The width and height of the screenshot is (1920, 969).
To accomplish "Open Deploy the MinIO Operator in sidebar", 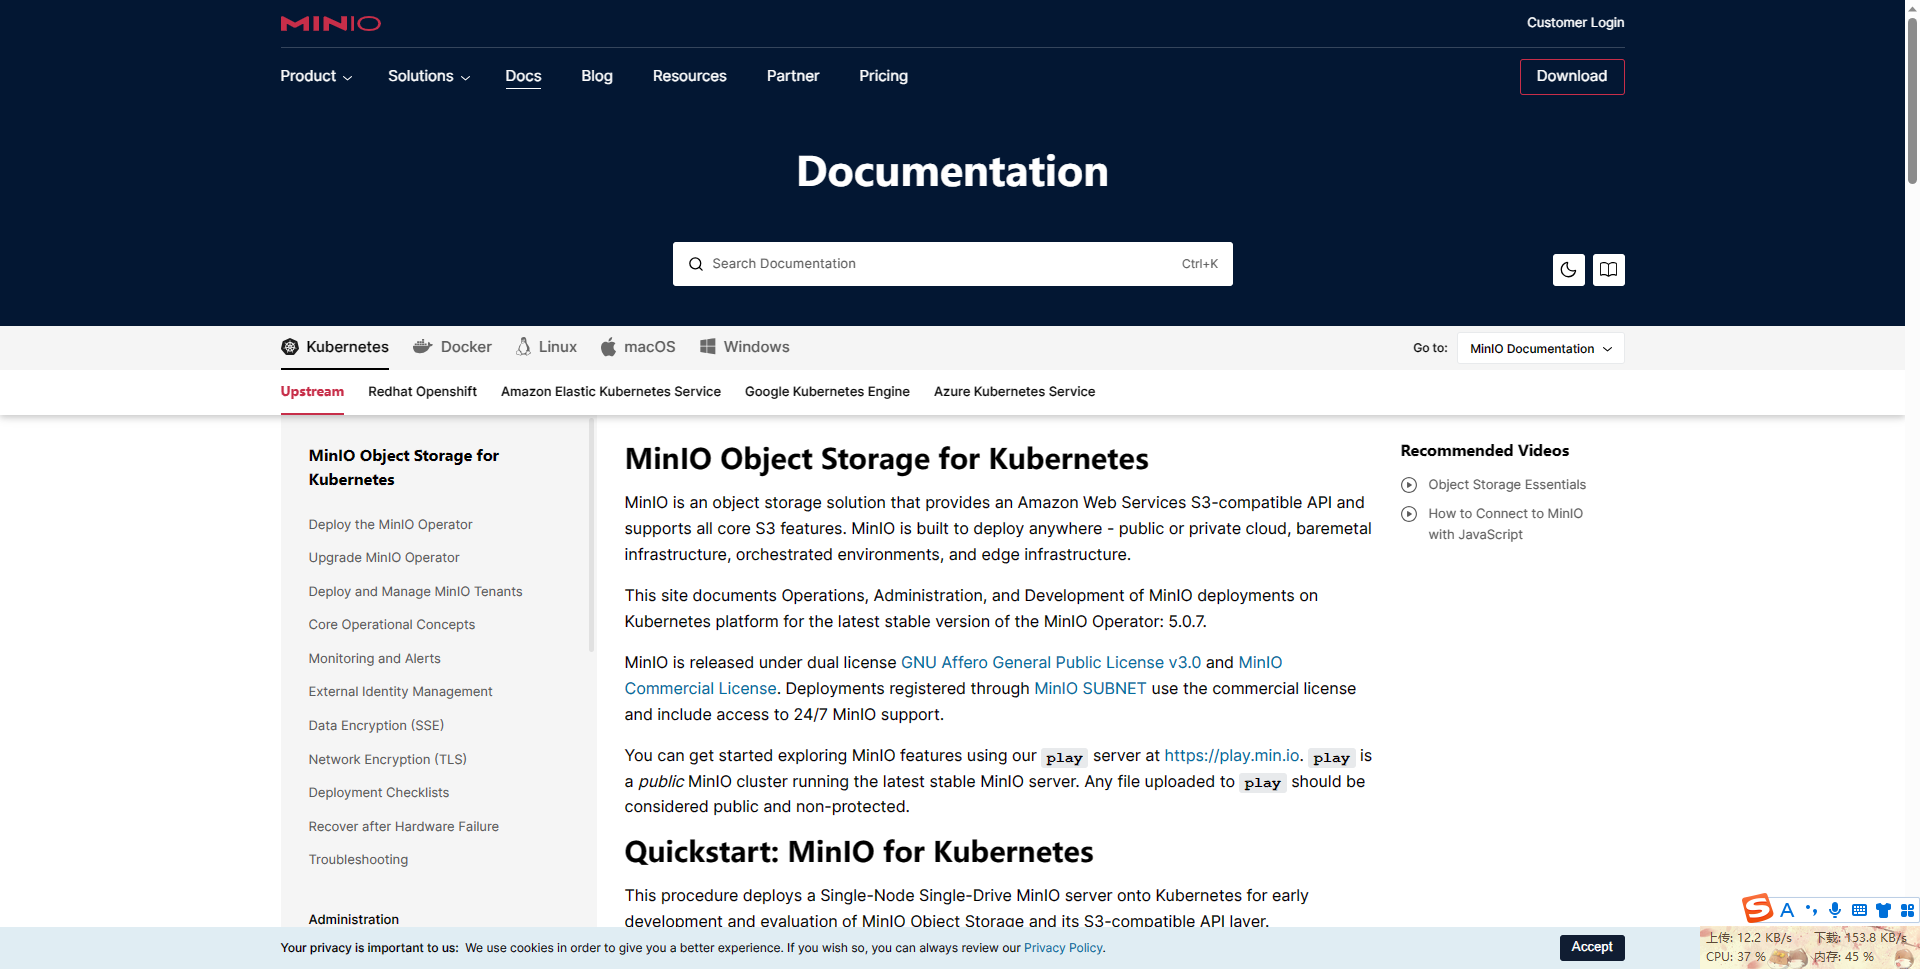I will click(x=390, y=524).
